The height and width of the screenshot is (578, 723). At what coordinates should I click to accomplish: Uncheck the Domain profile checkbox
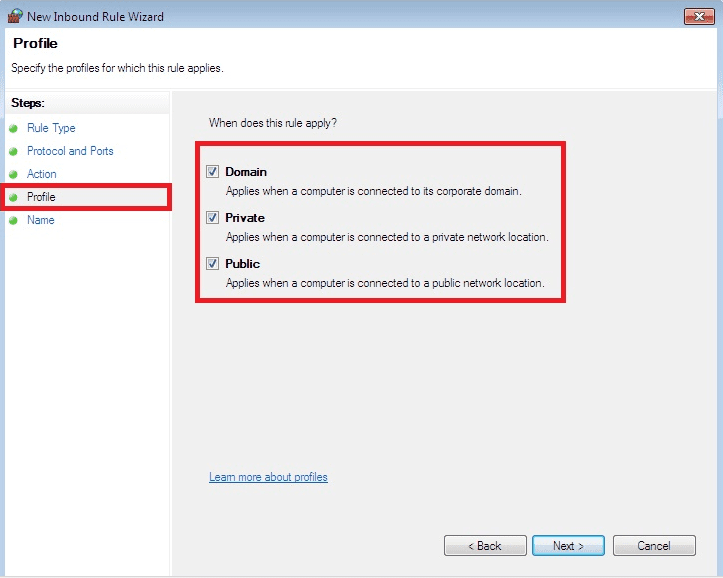(x=212, y=172)
